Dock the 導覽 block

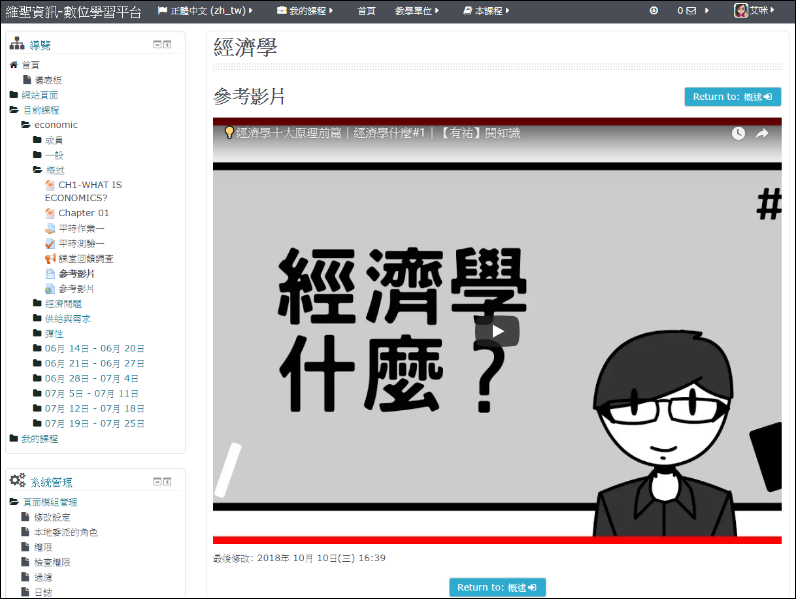click(167, 45)
